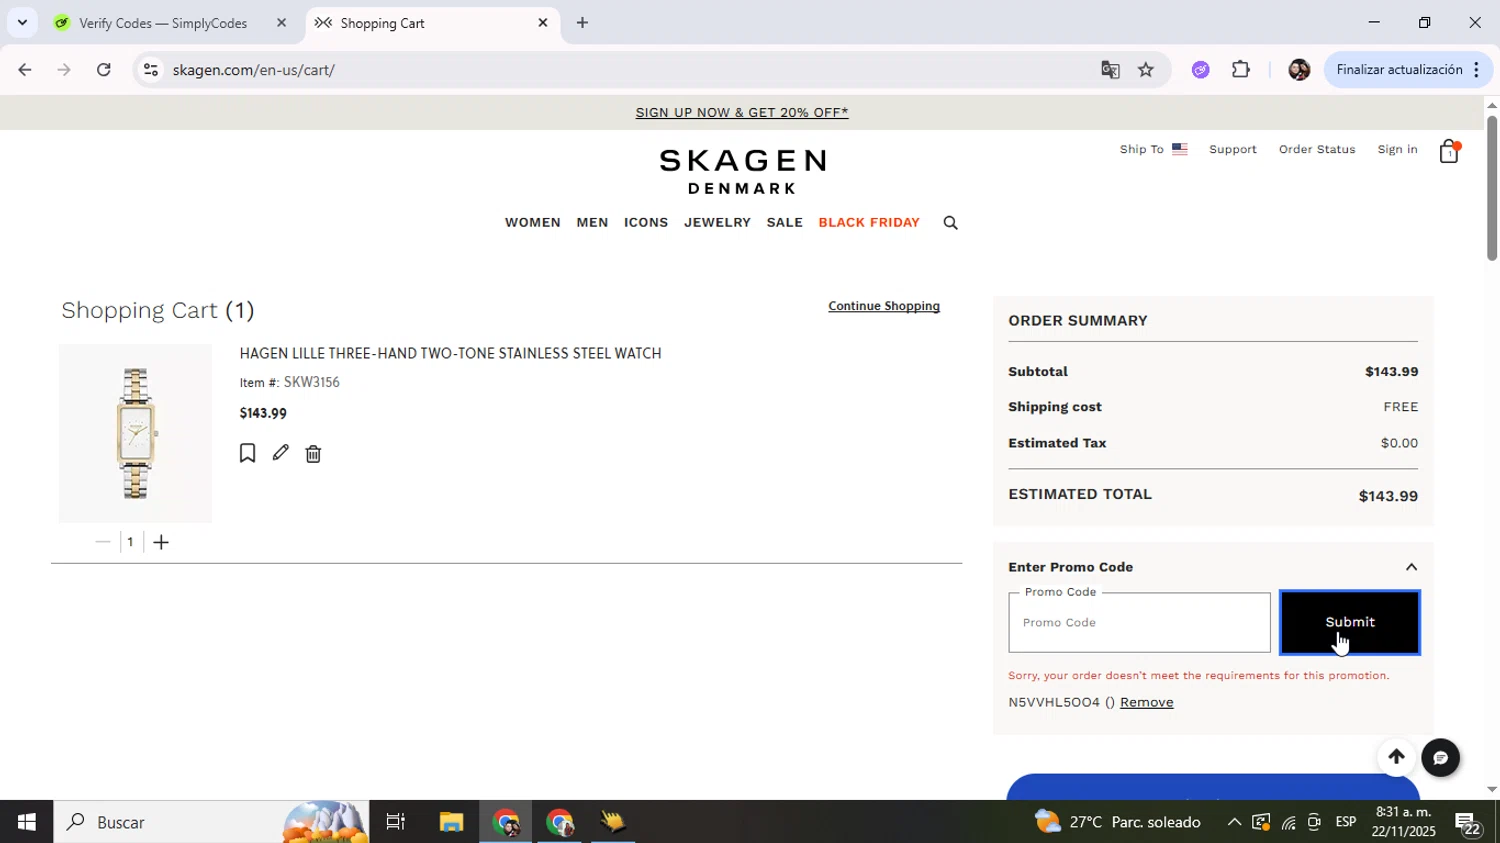Screen dimensions: 1500x843
Task: Bookmark this page with the star icon
Action: 1146,70
